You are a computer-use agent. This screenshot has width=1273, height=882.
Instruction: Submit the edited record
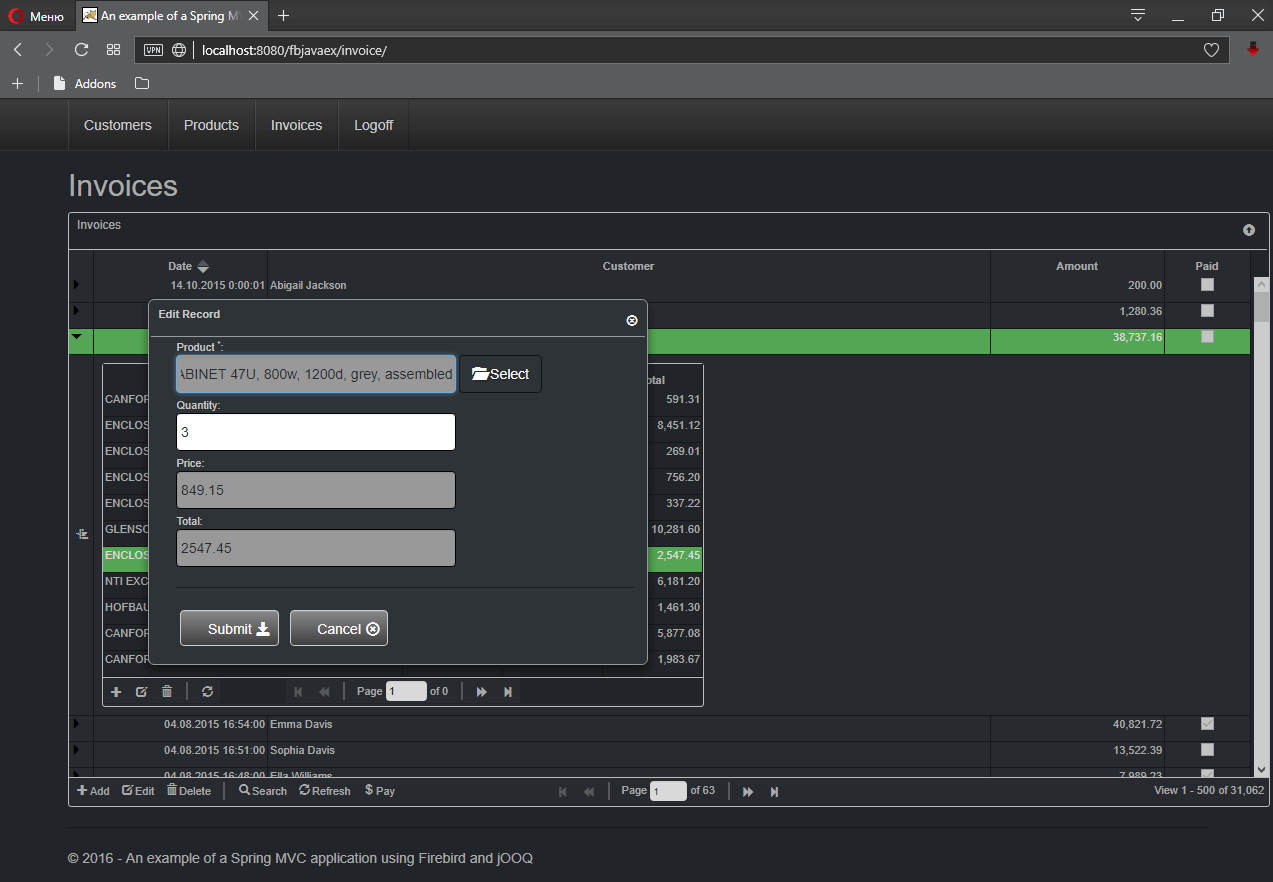229,629
